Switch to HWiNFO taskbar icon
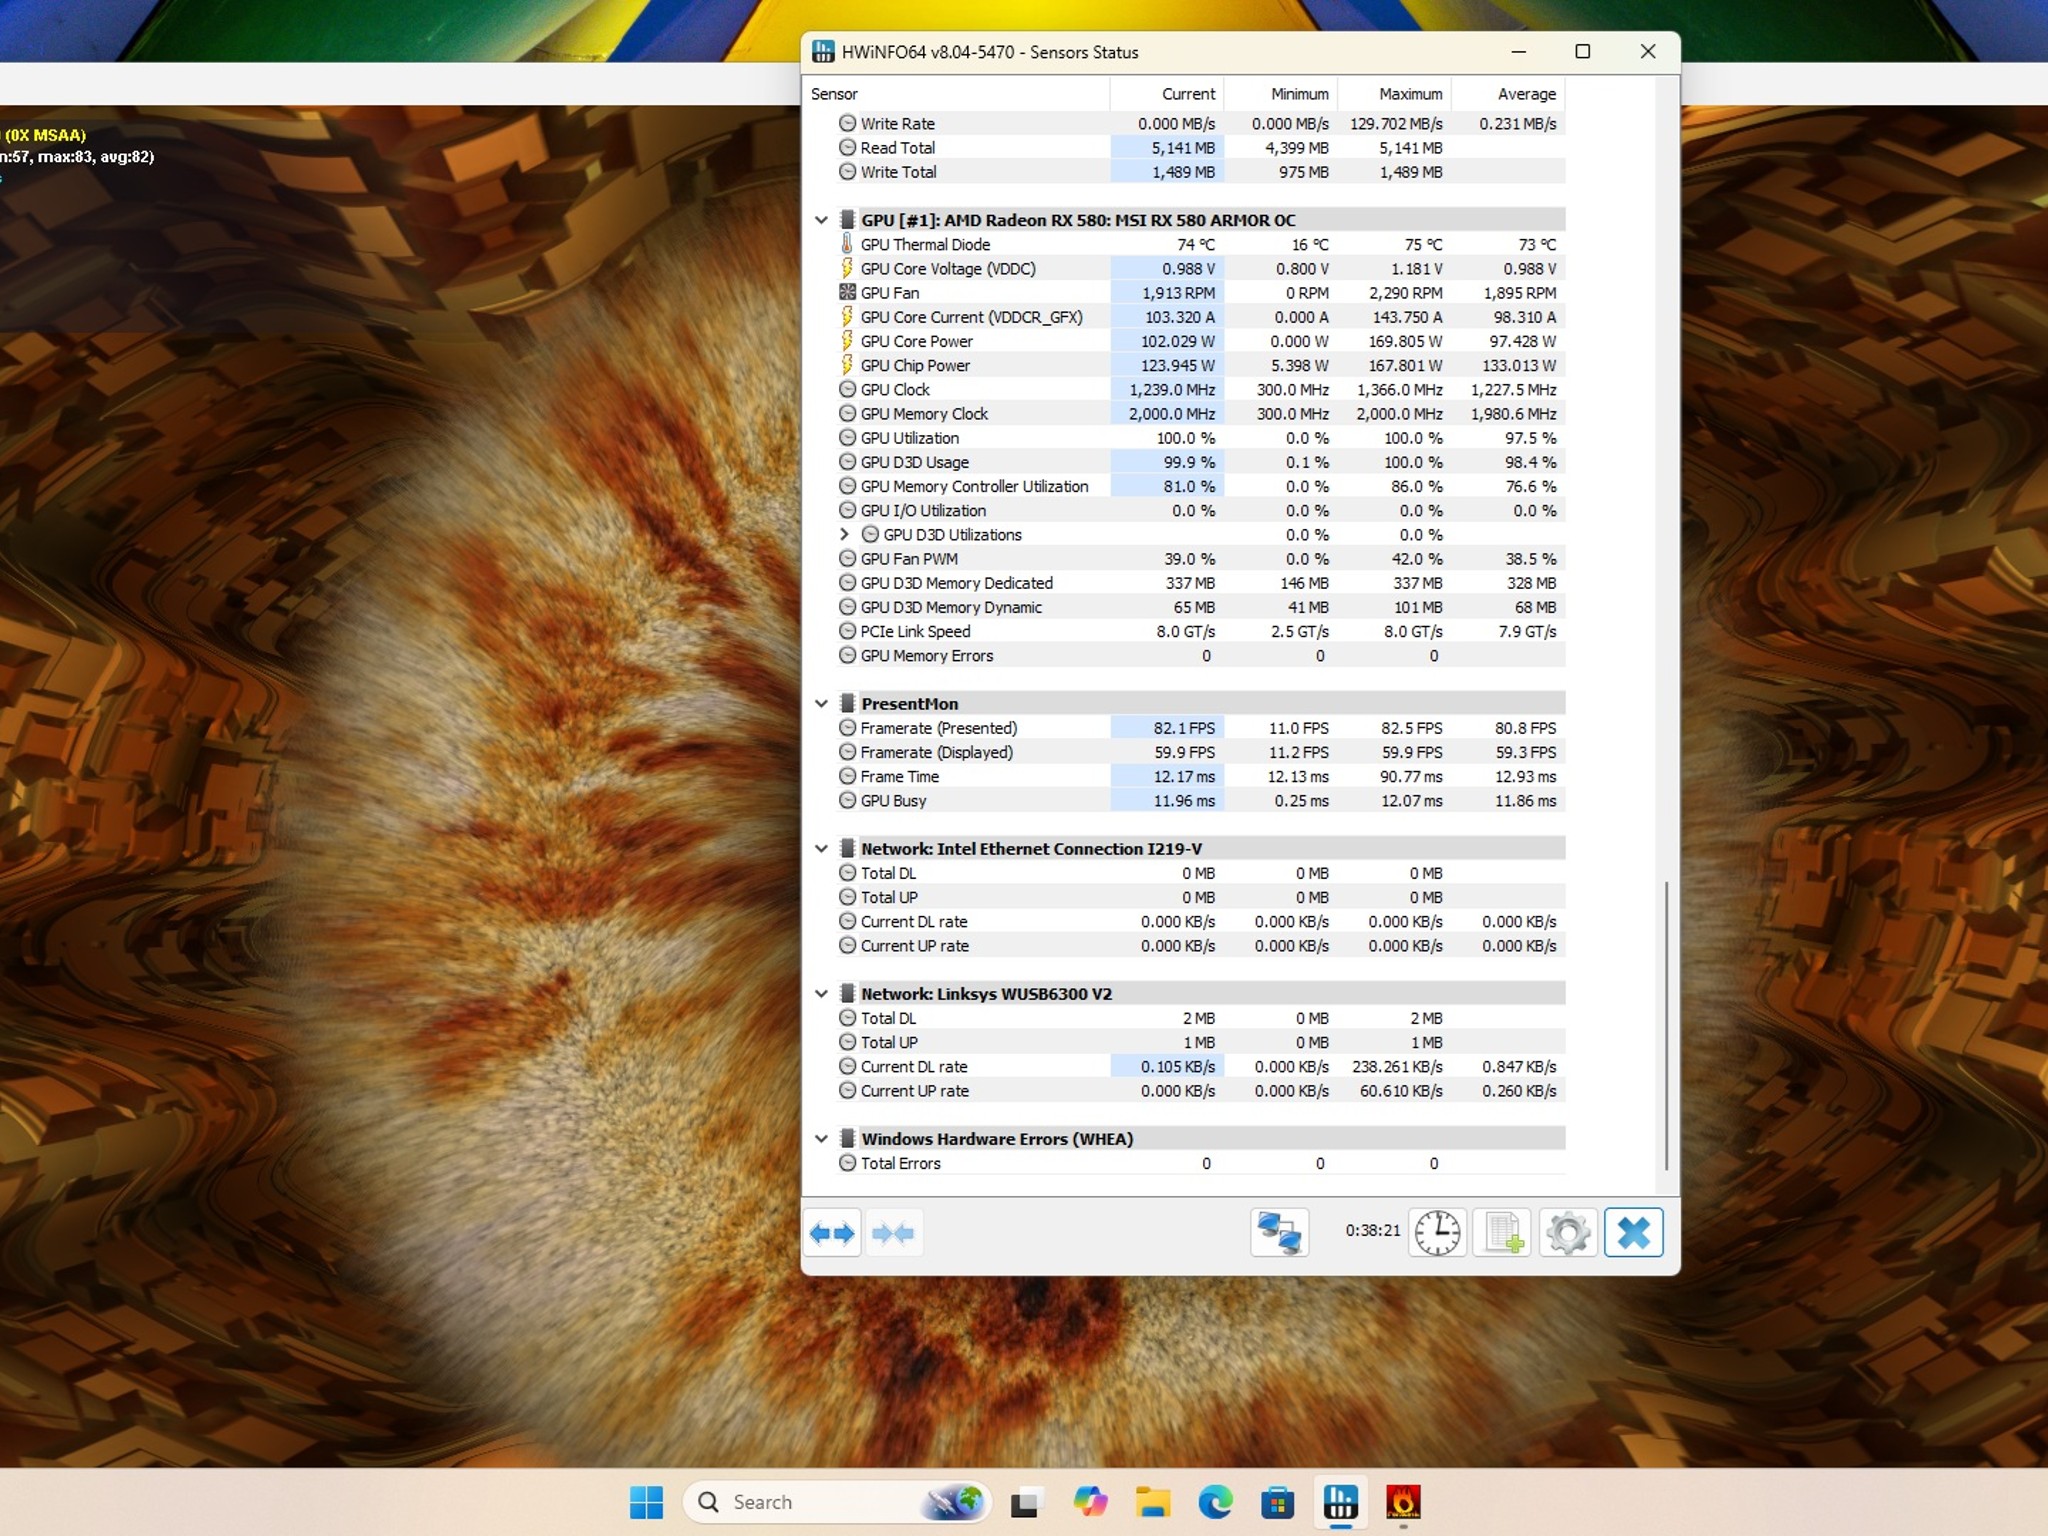The image size is (2048, 1536). 1341,1502
